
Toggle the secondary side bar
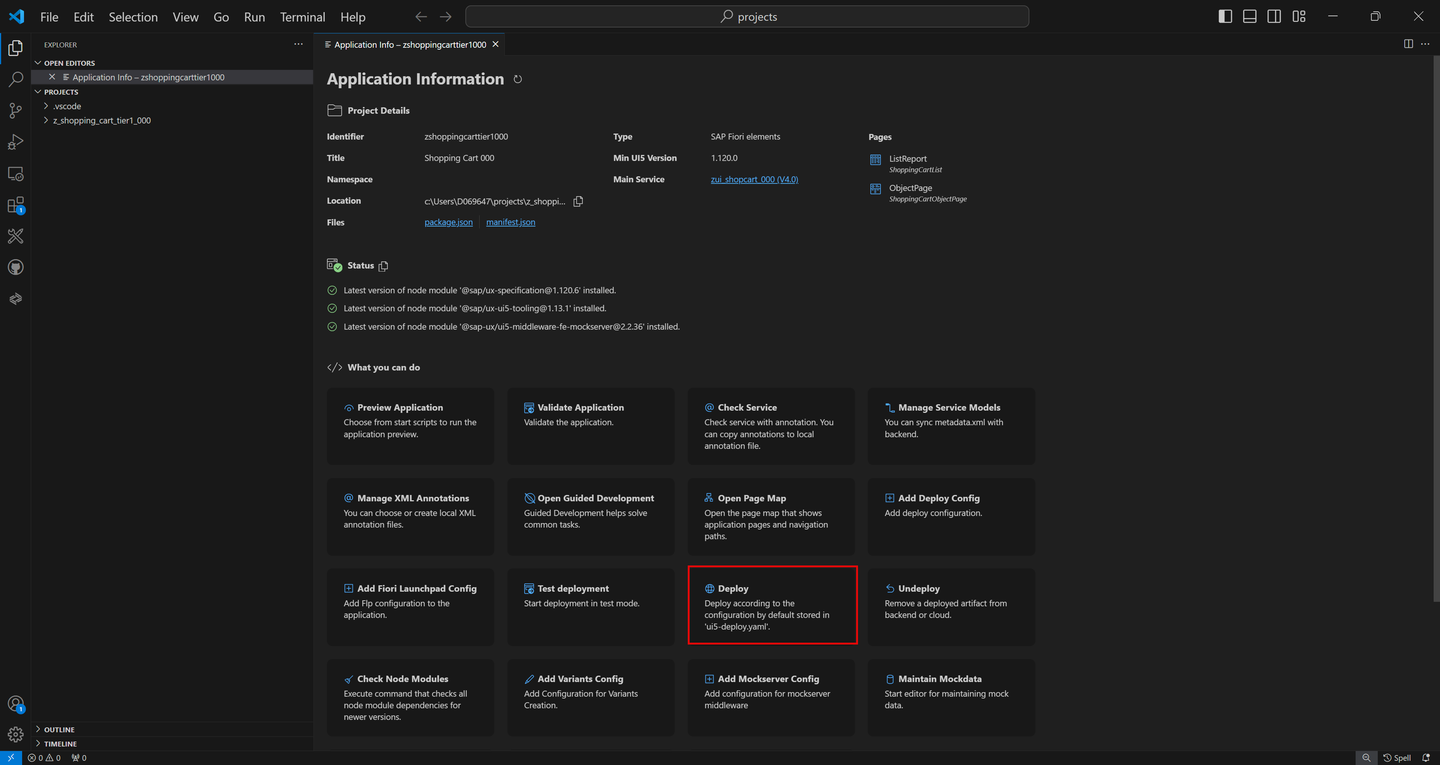tap(1274, 17)
